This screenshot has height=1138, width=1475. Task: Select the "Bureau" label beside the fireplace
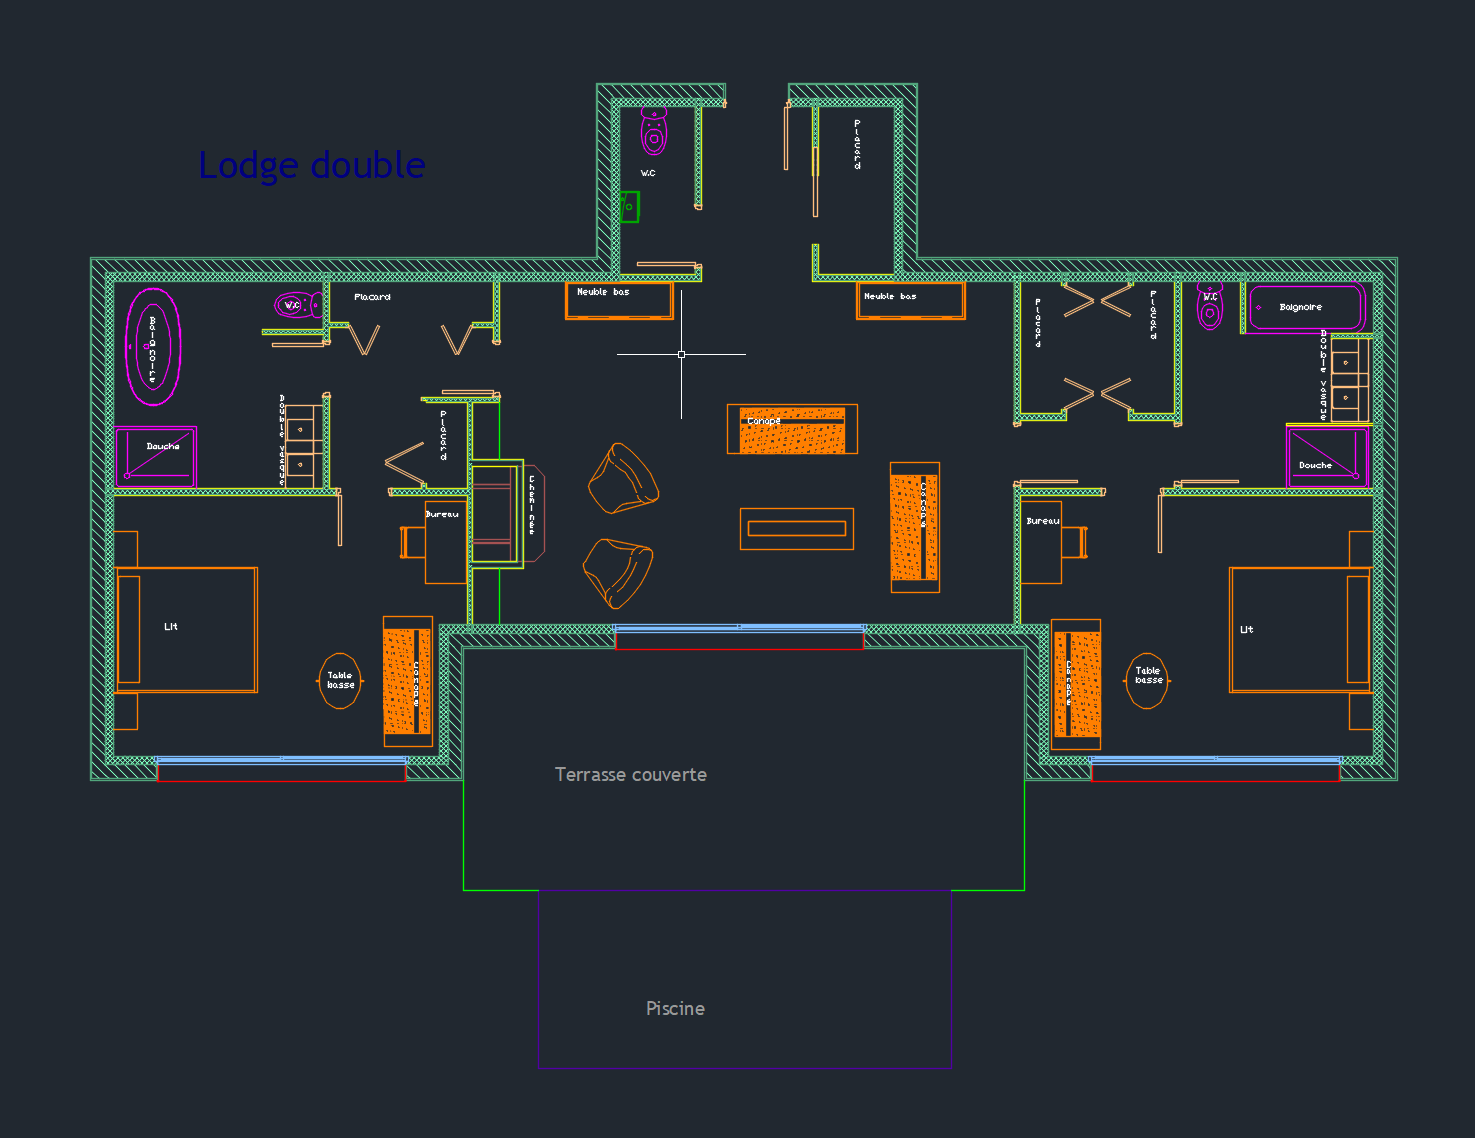442,514
